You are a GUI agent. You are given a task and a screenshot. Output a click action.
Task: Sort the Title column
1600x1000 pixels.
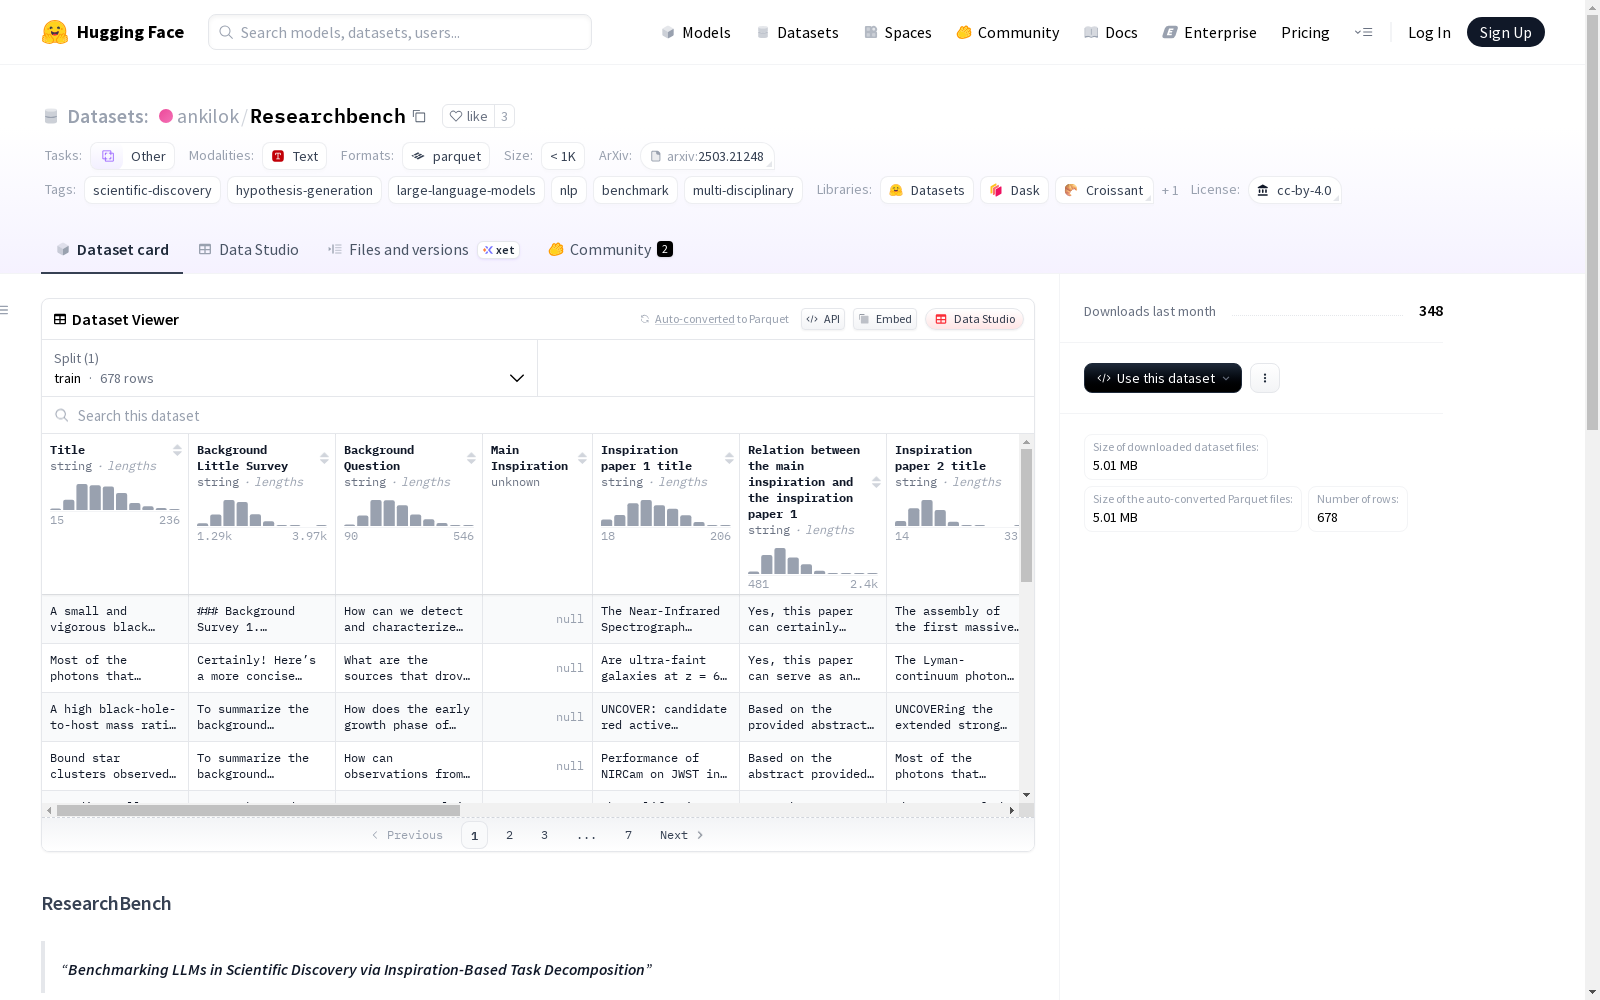[177, 450]
